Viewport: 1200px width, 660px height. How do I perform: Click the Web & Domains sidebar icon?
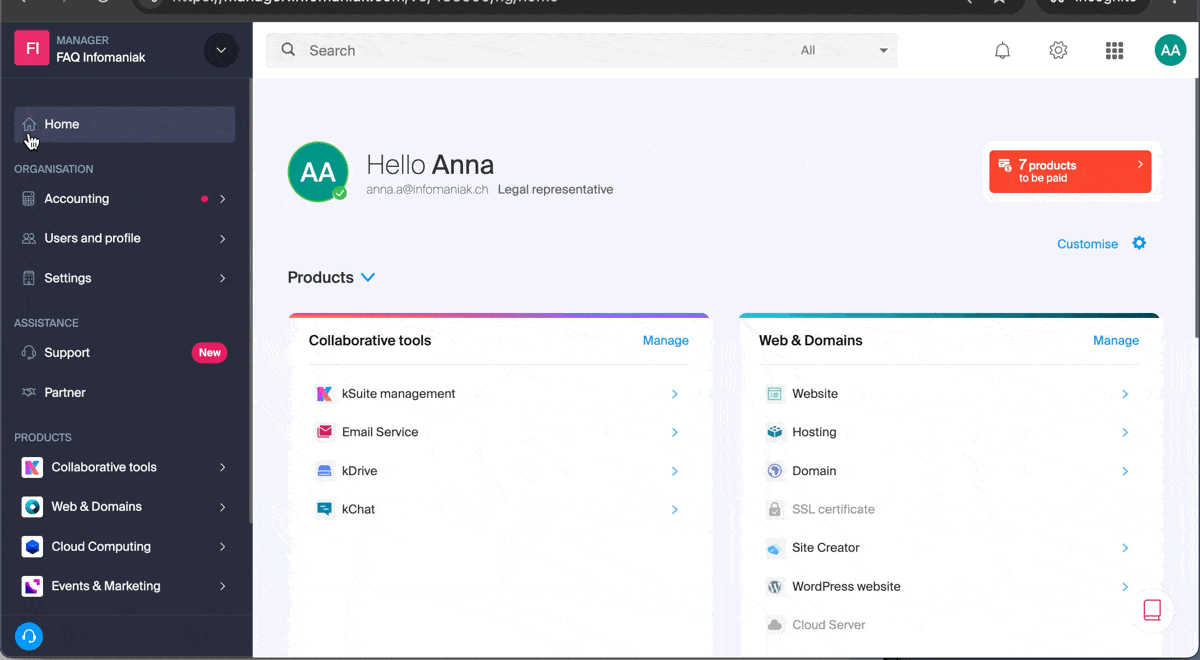[x=33, y=507]
